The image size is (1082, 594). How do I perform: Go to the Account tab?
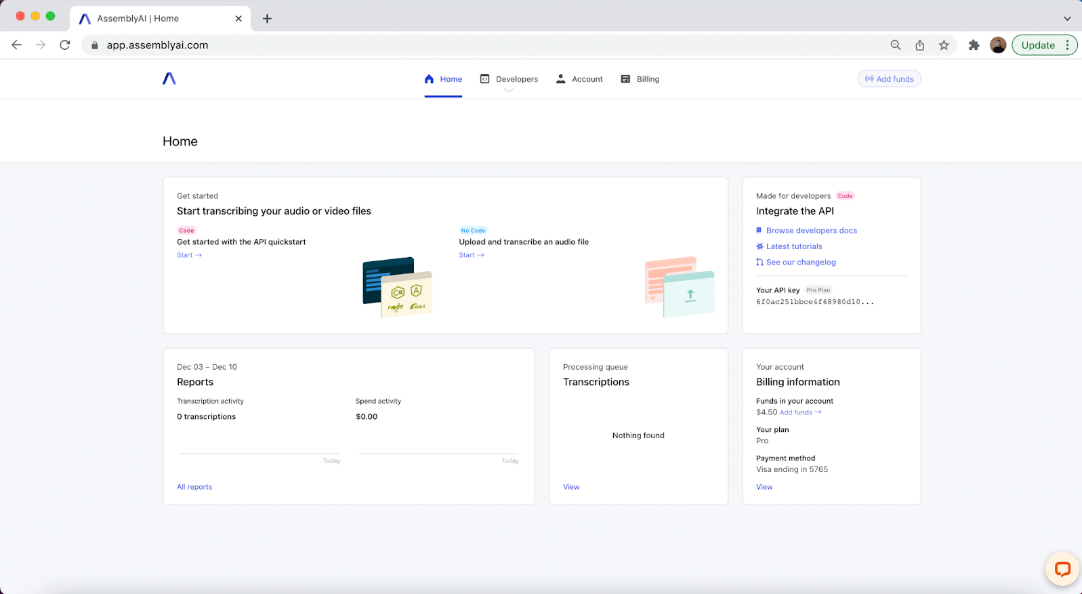click(x=579, y=79)
